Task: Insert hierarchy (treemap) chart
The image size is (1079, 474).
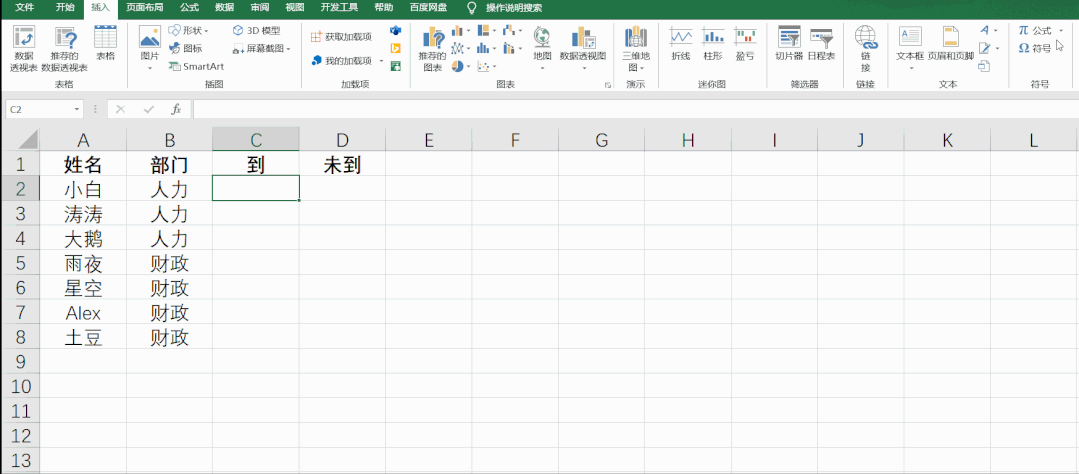Action: tap(486, 30)
